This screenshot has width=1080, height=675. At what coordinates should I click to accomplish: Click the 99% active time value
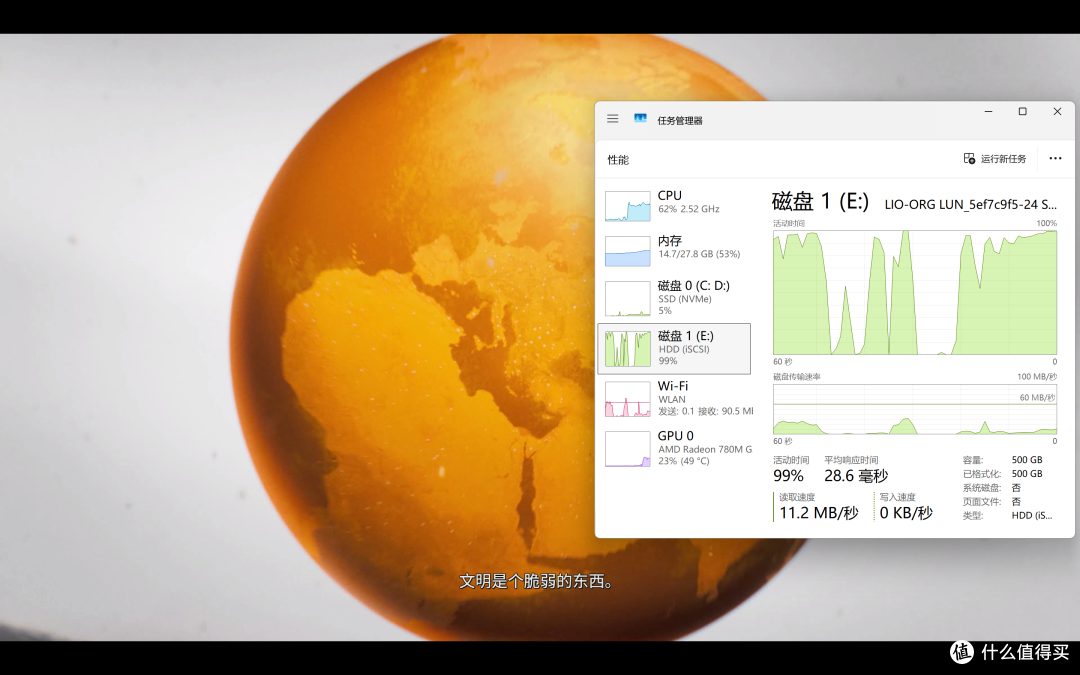pyautogui.click(x=788, y=476)
